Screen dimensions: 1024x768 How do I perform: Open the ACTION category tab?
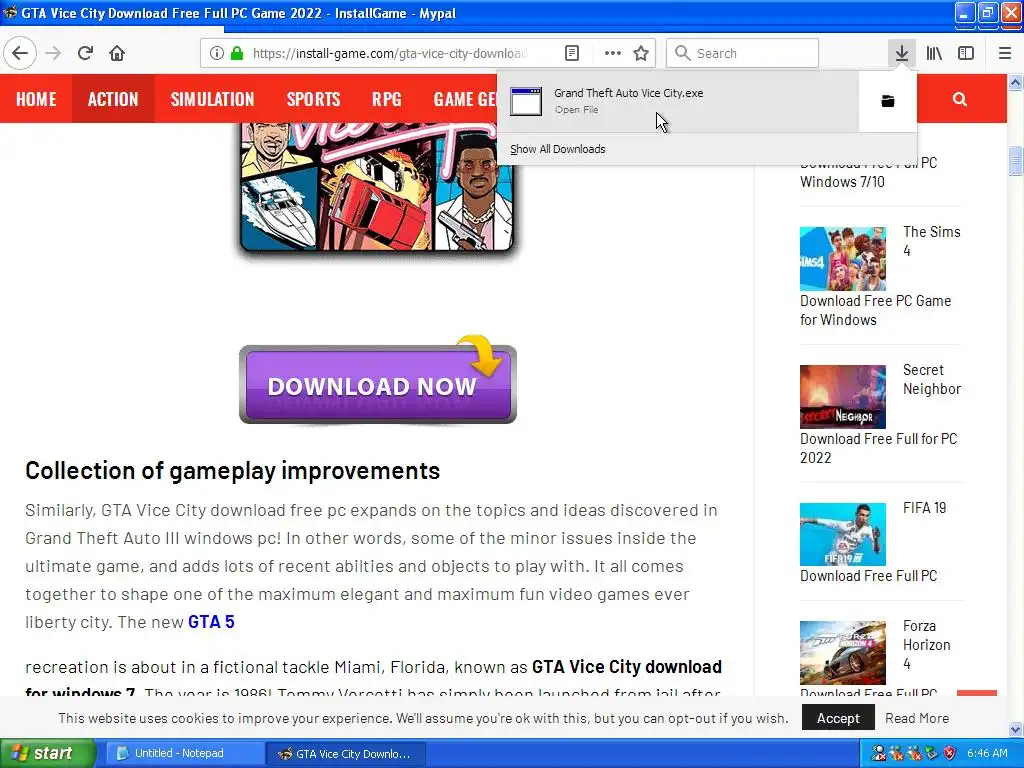coord(113,99)
